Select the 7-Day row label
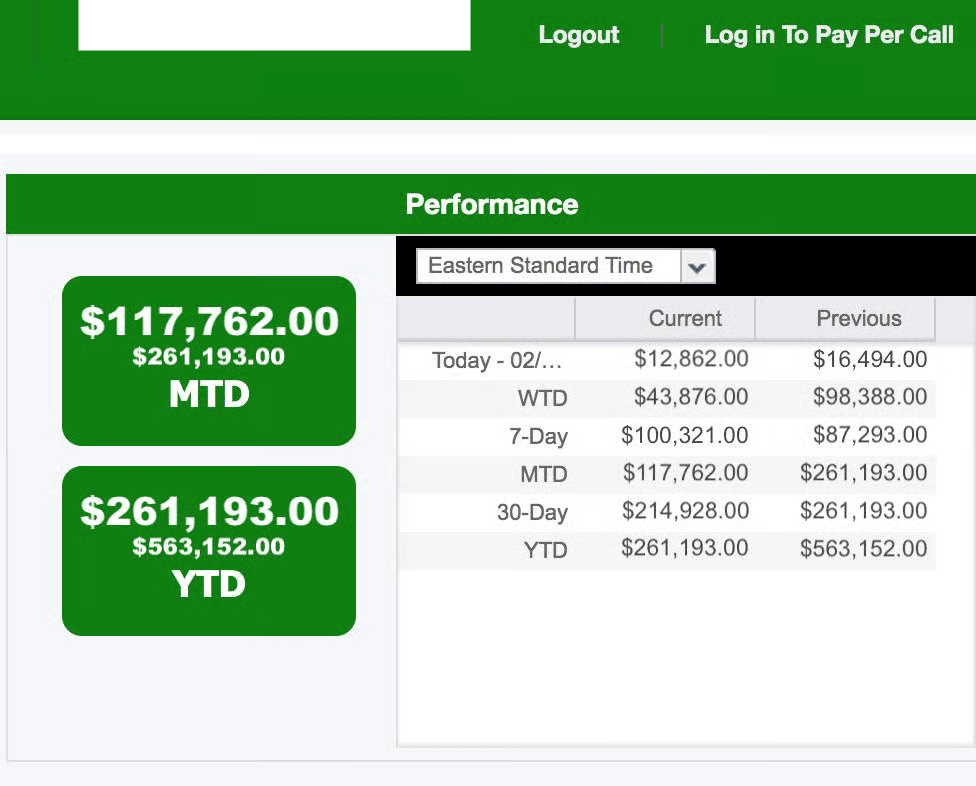The height and width of the screenshot is (786, 976). [x=538, y=436]
